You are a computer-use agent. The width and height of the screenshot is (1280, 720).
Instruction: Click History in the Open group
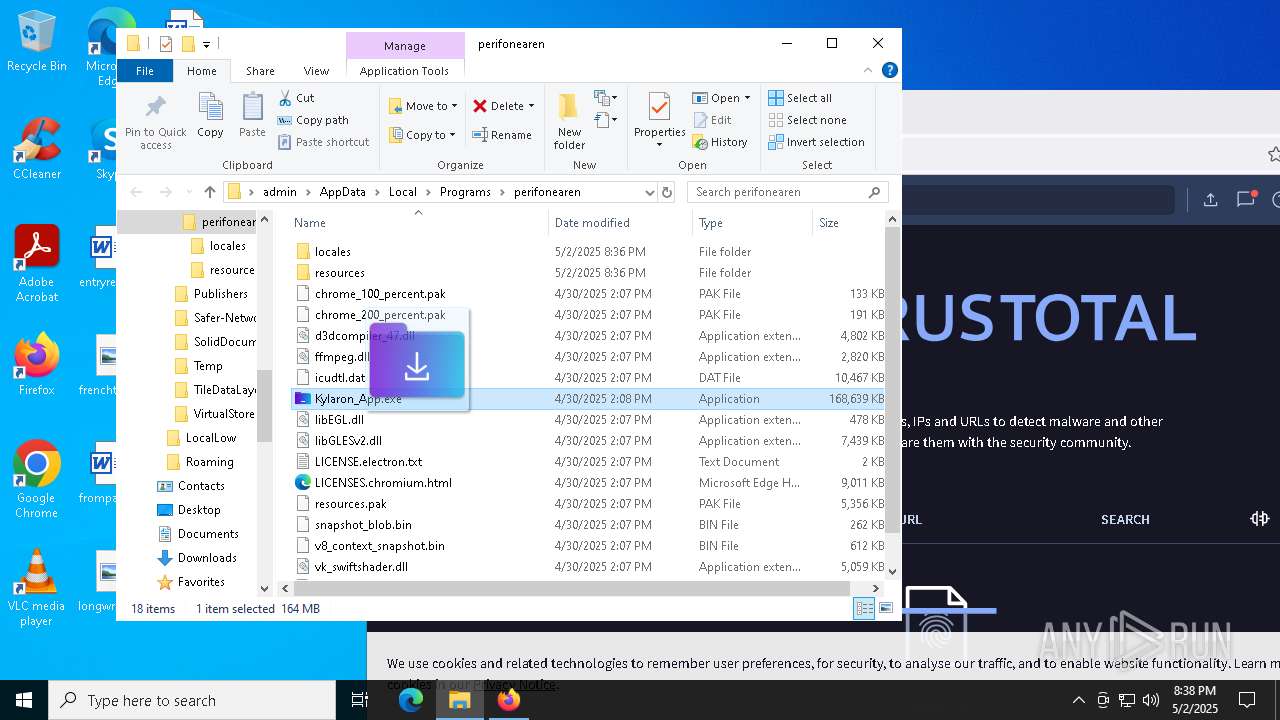pyautogui.click(x=720, y=142)
